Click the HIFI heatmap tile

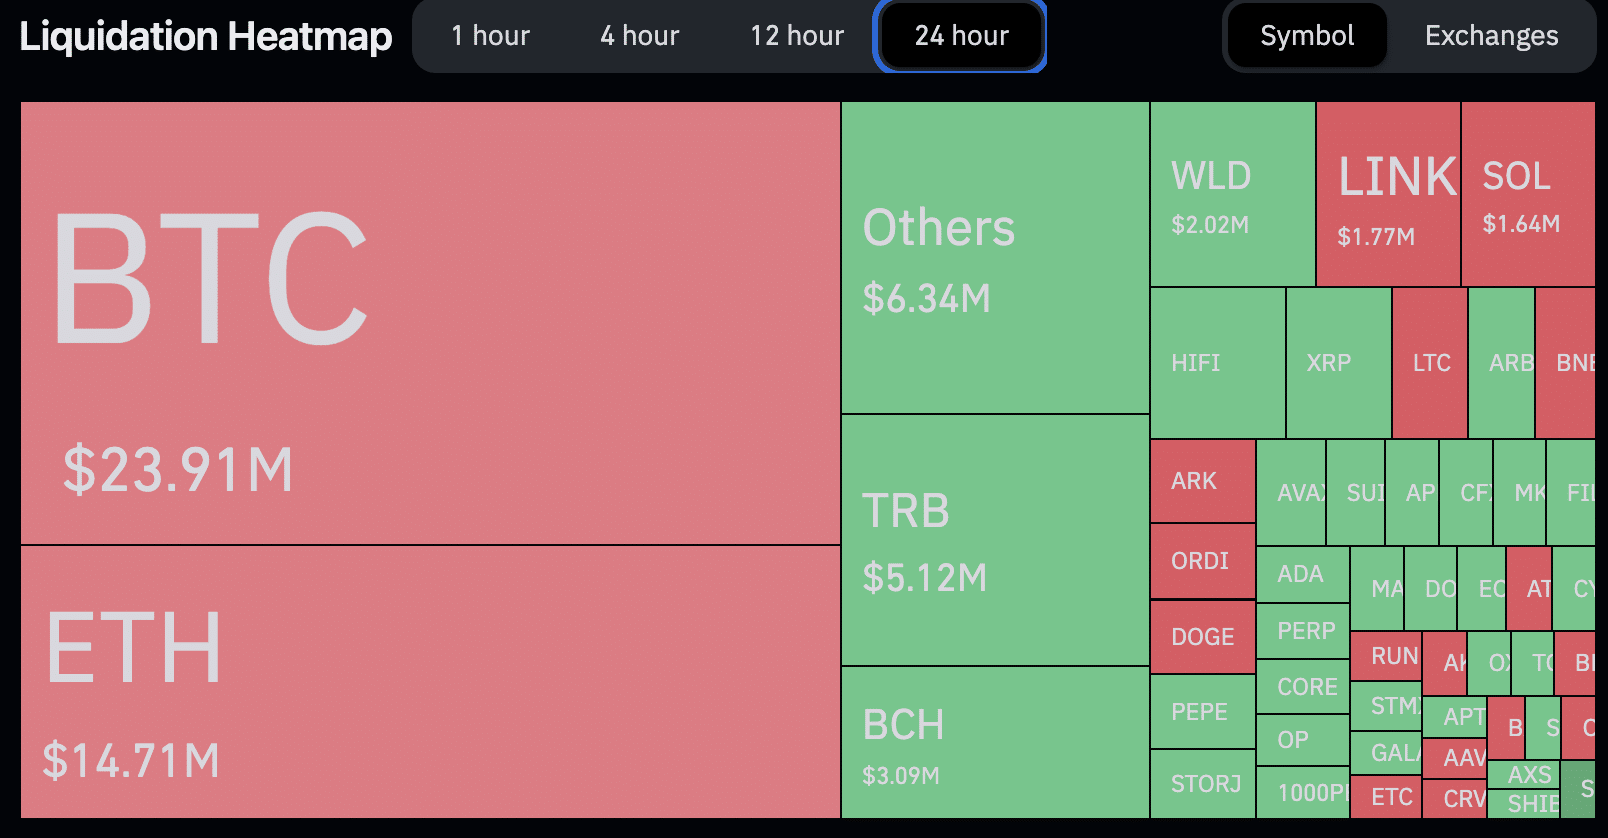1217,363
